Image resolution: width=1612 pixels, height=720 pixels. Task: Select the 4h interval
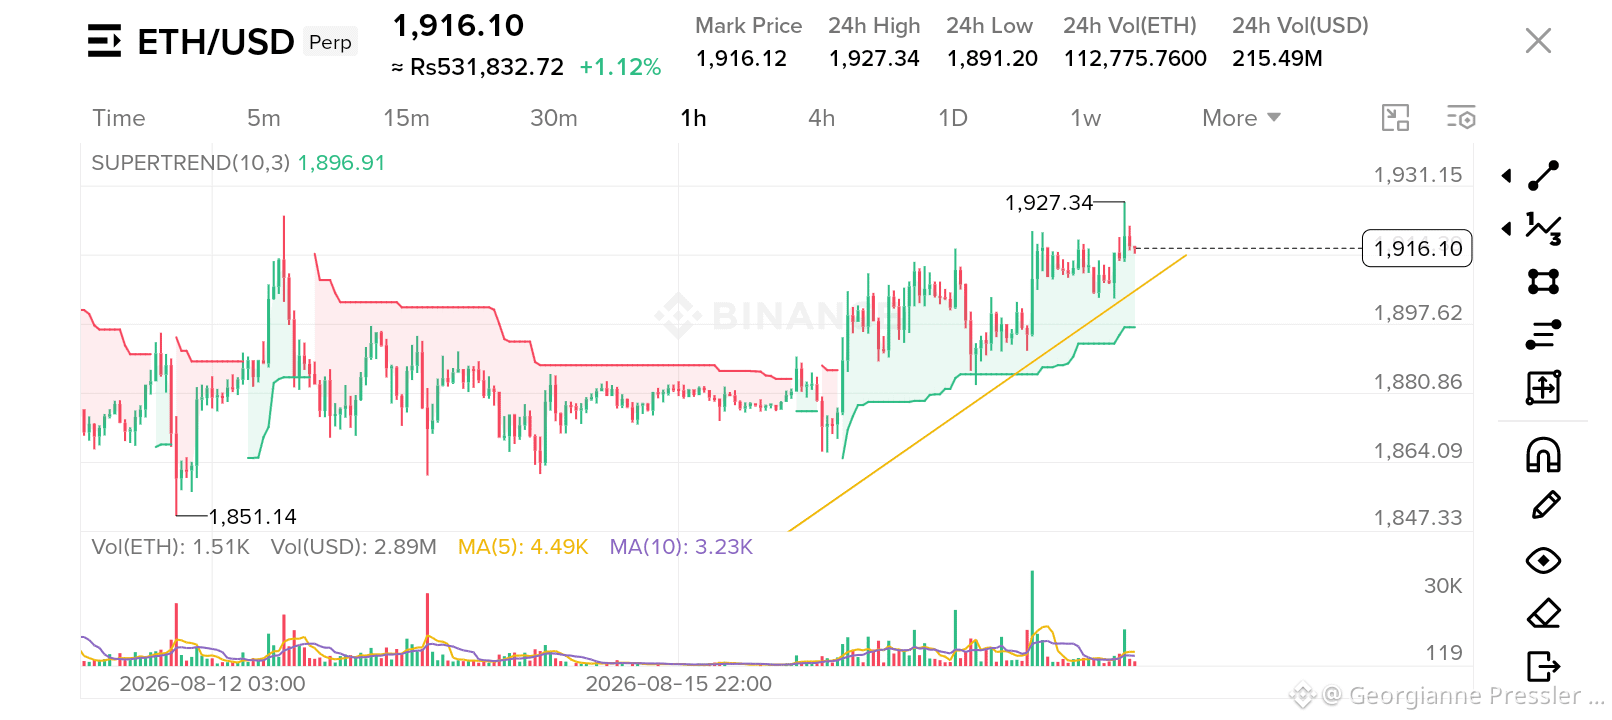(821, 118)
